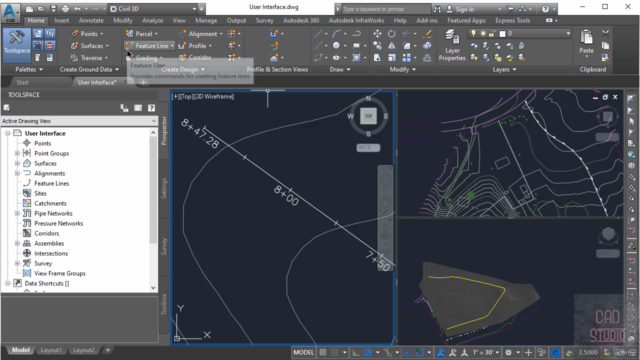Viewport: 640px width, 360px height.
Task: Expand the Surfaces ribbon dropdown
Action: (107, 46)
